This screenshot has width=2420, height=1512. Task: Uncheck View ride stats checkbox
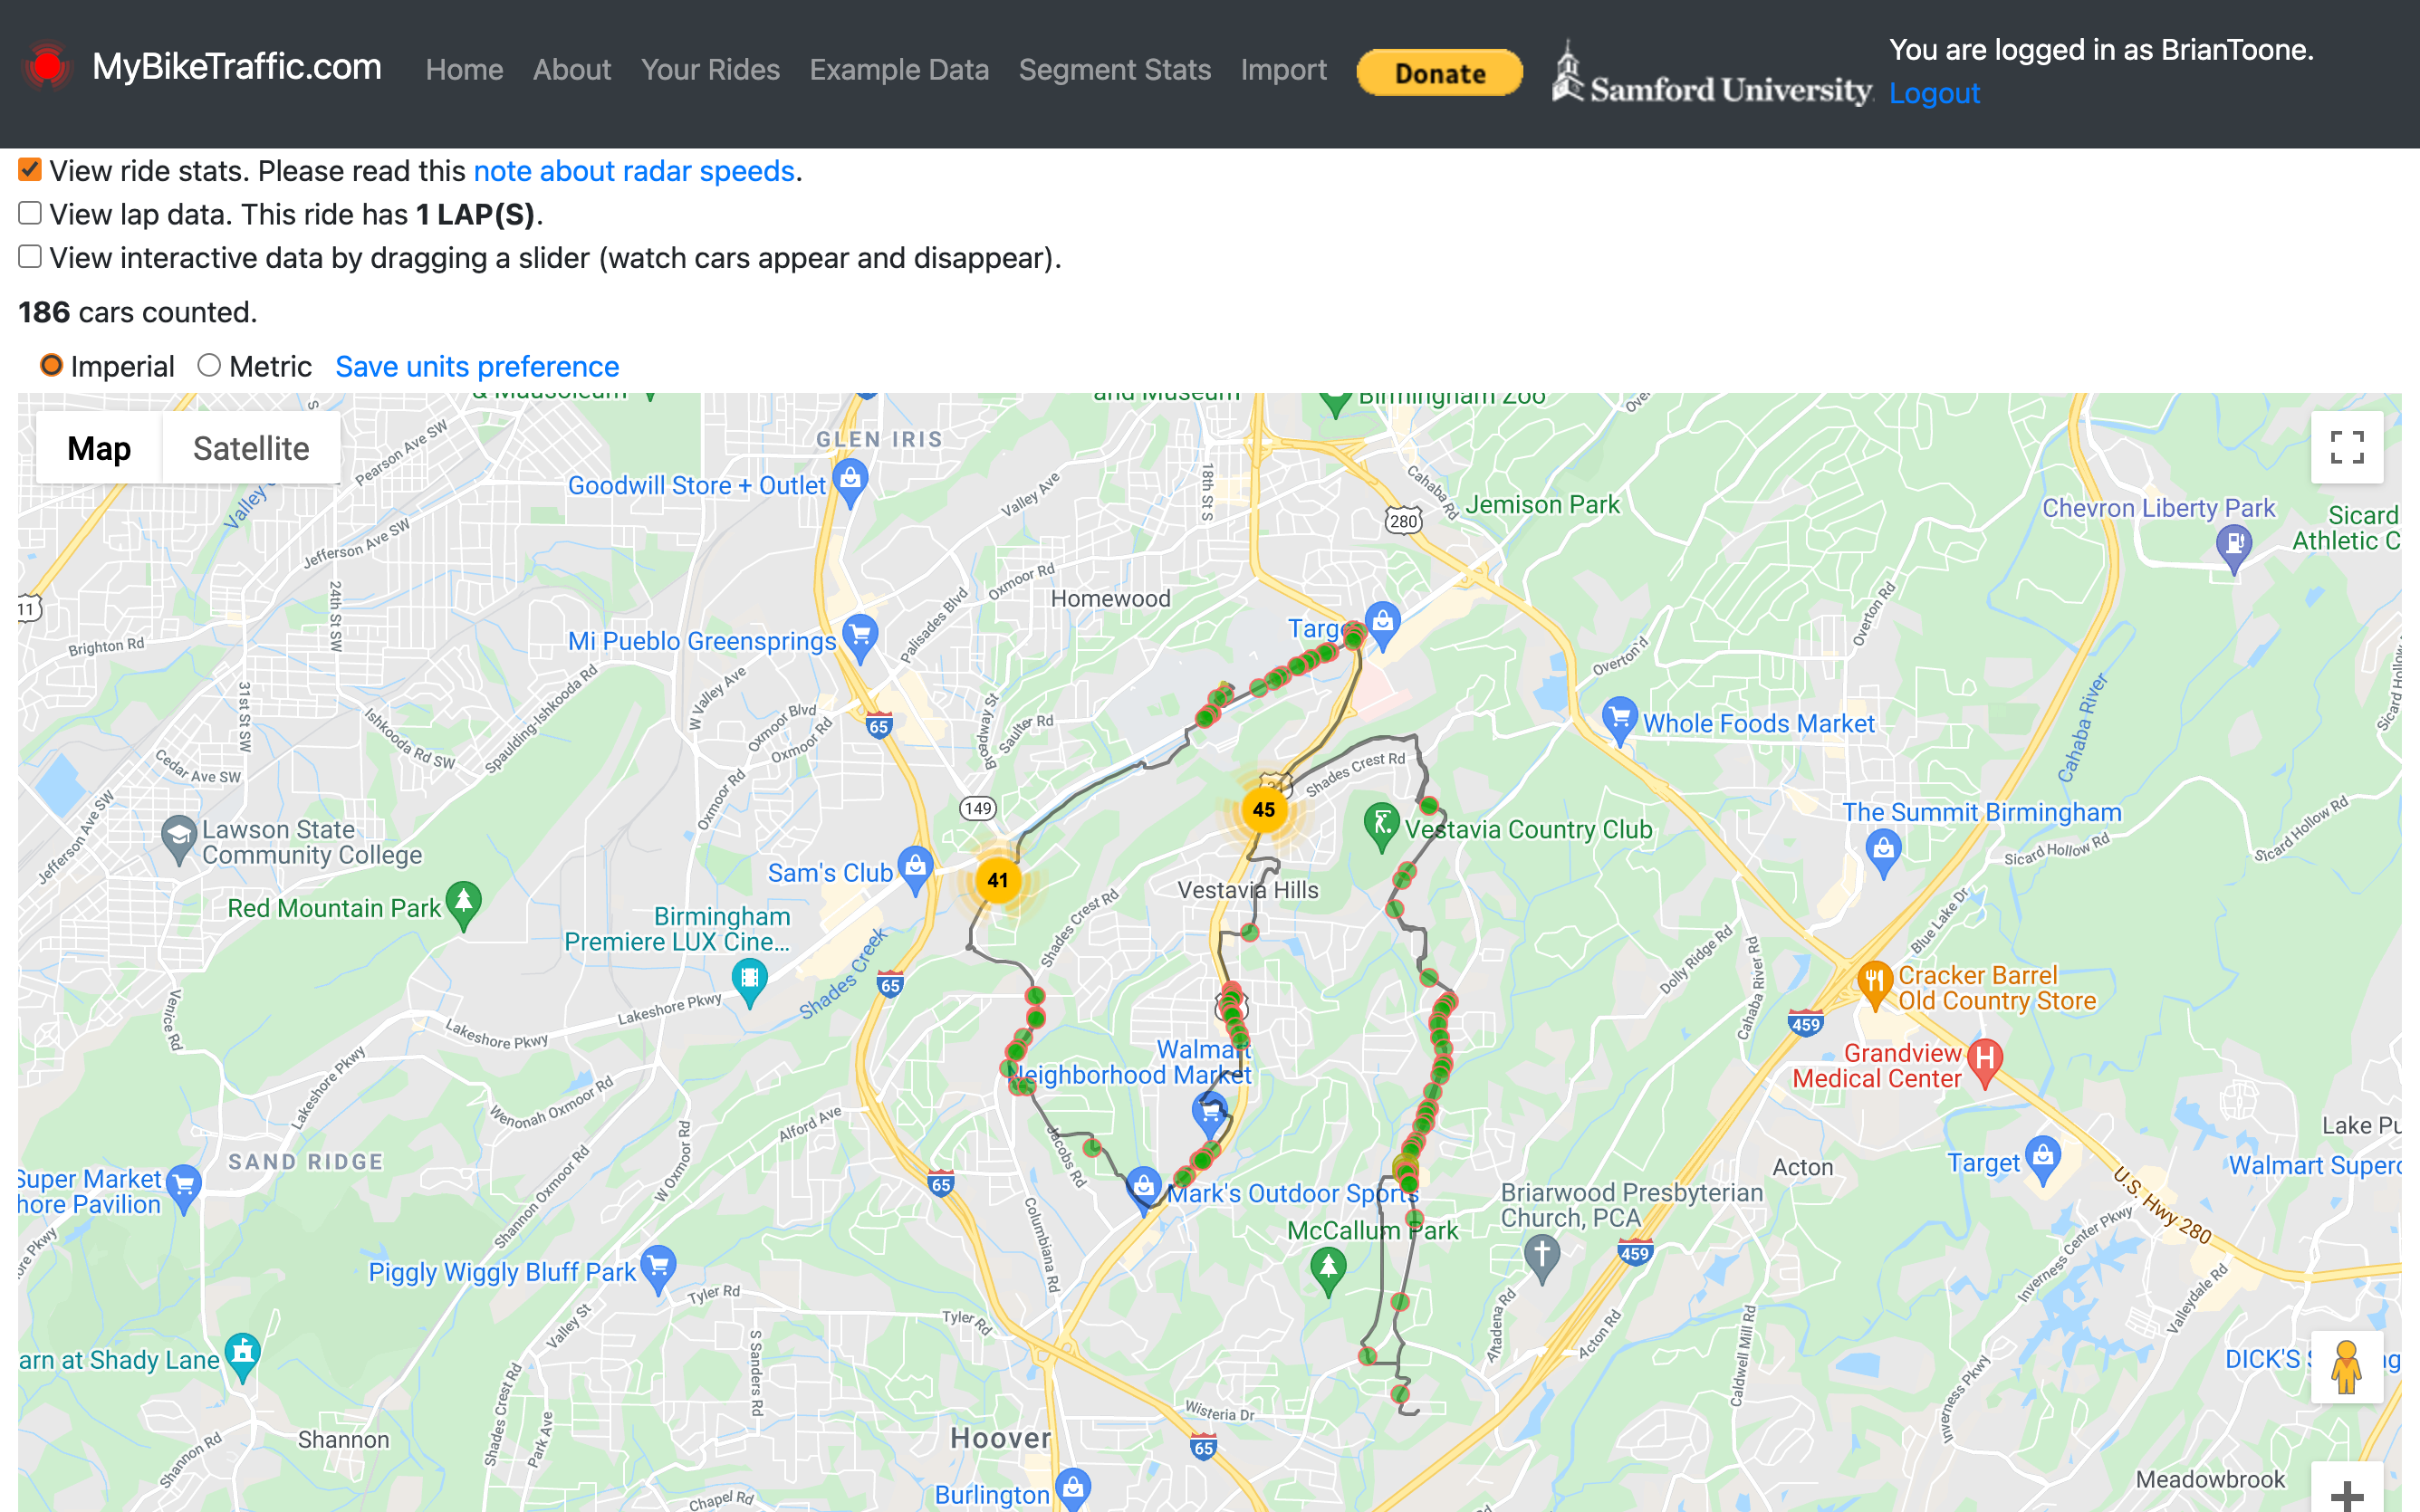pos(30,169)
